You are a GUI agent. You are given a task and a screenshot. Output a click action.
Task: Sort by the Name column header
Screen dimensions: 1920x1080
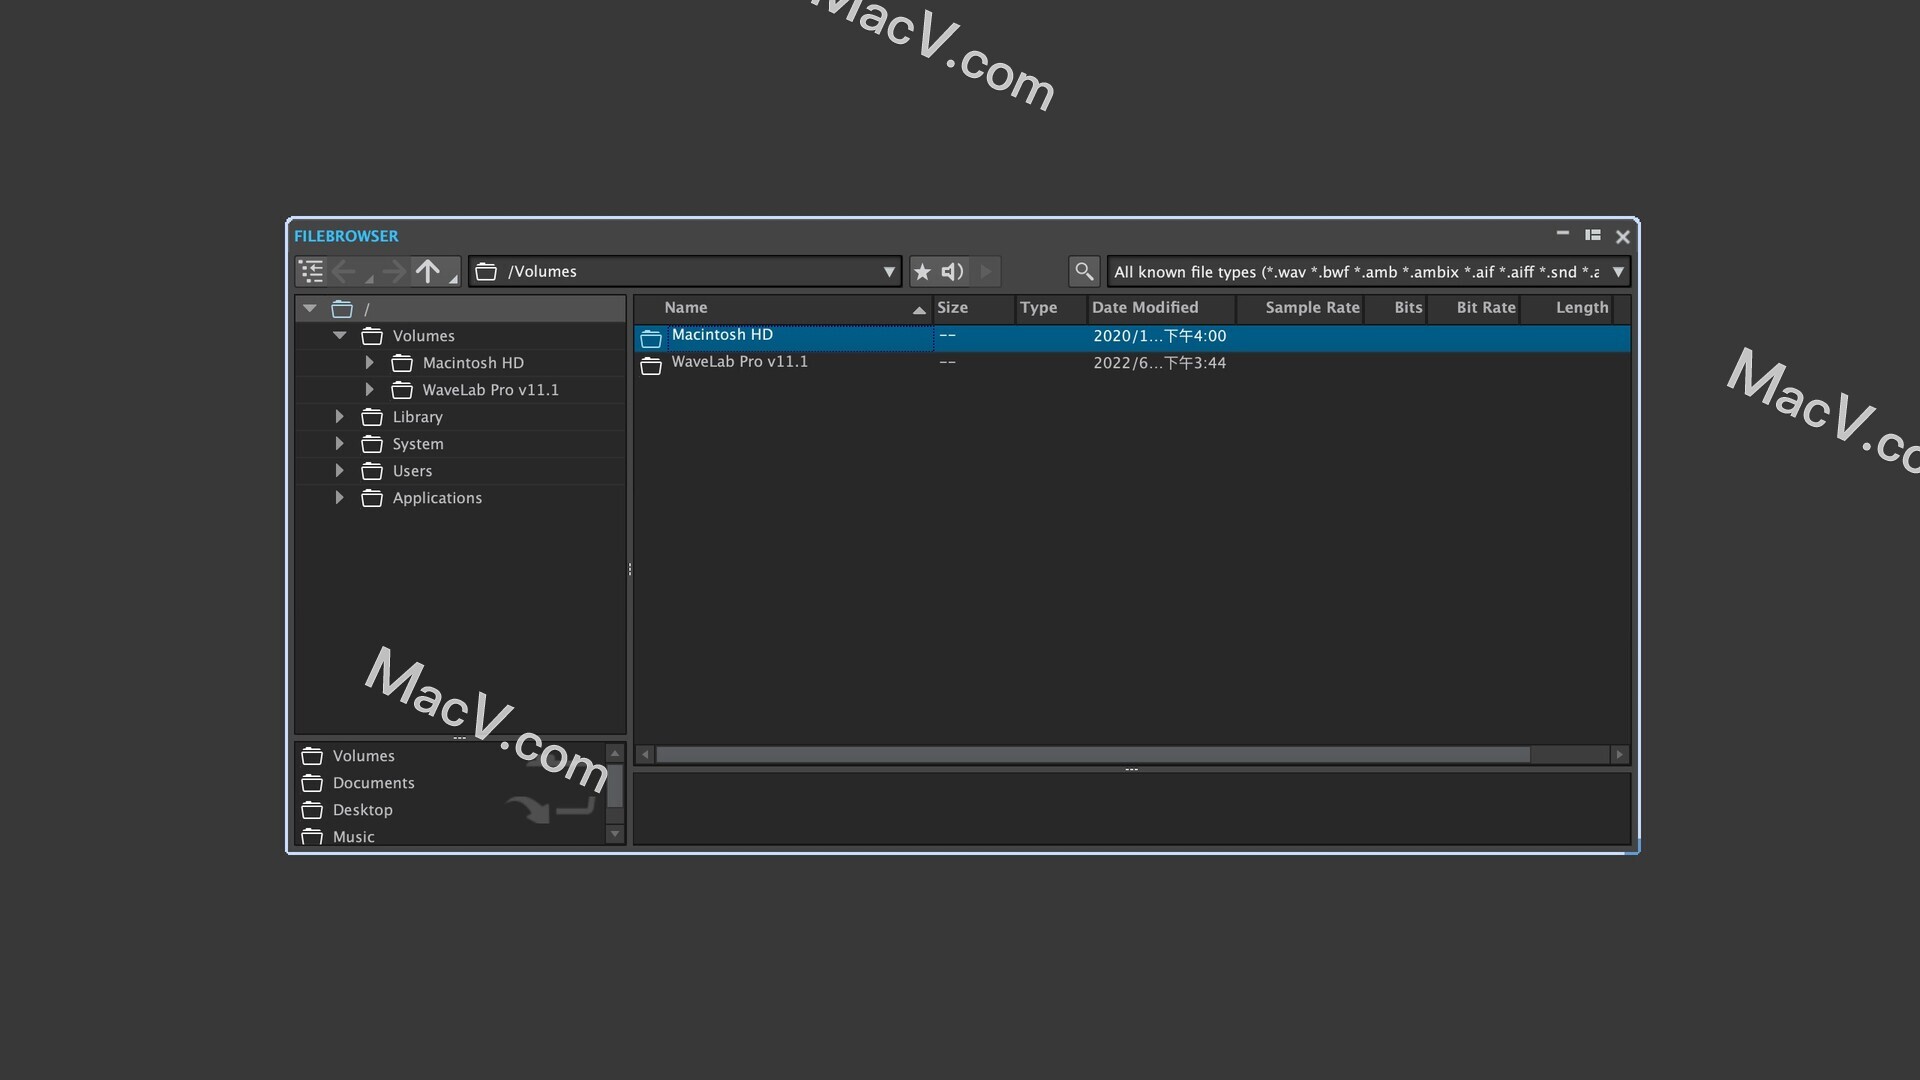(x=783, y=308)
